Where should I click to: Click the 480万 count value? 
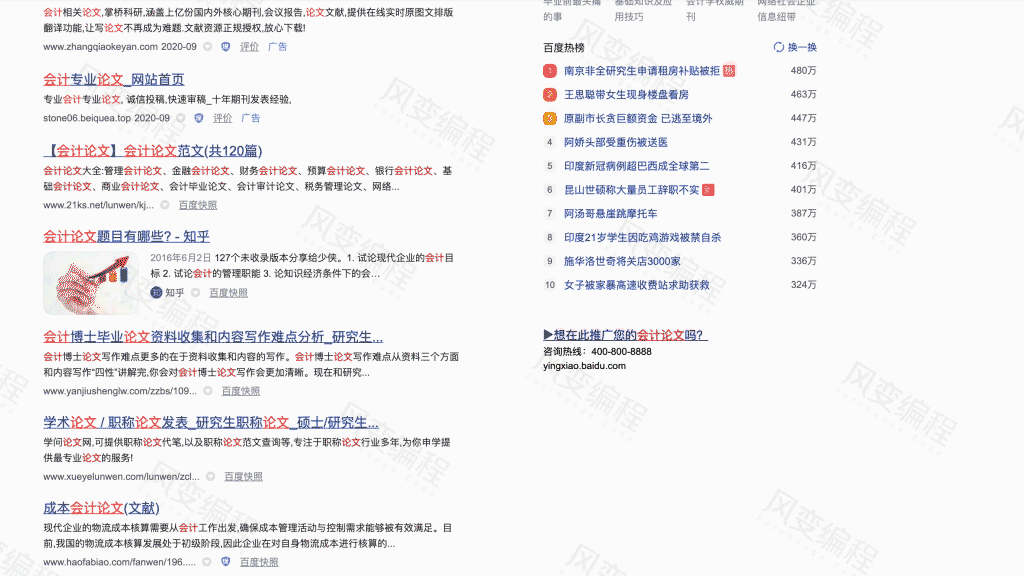(x=803, y=71)
